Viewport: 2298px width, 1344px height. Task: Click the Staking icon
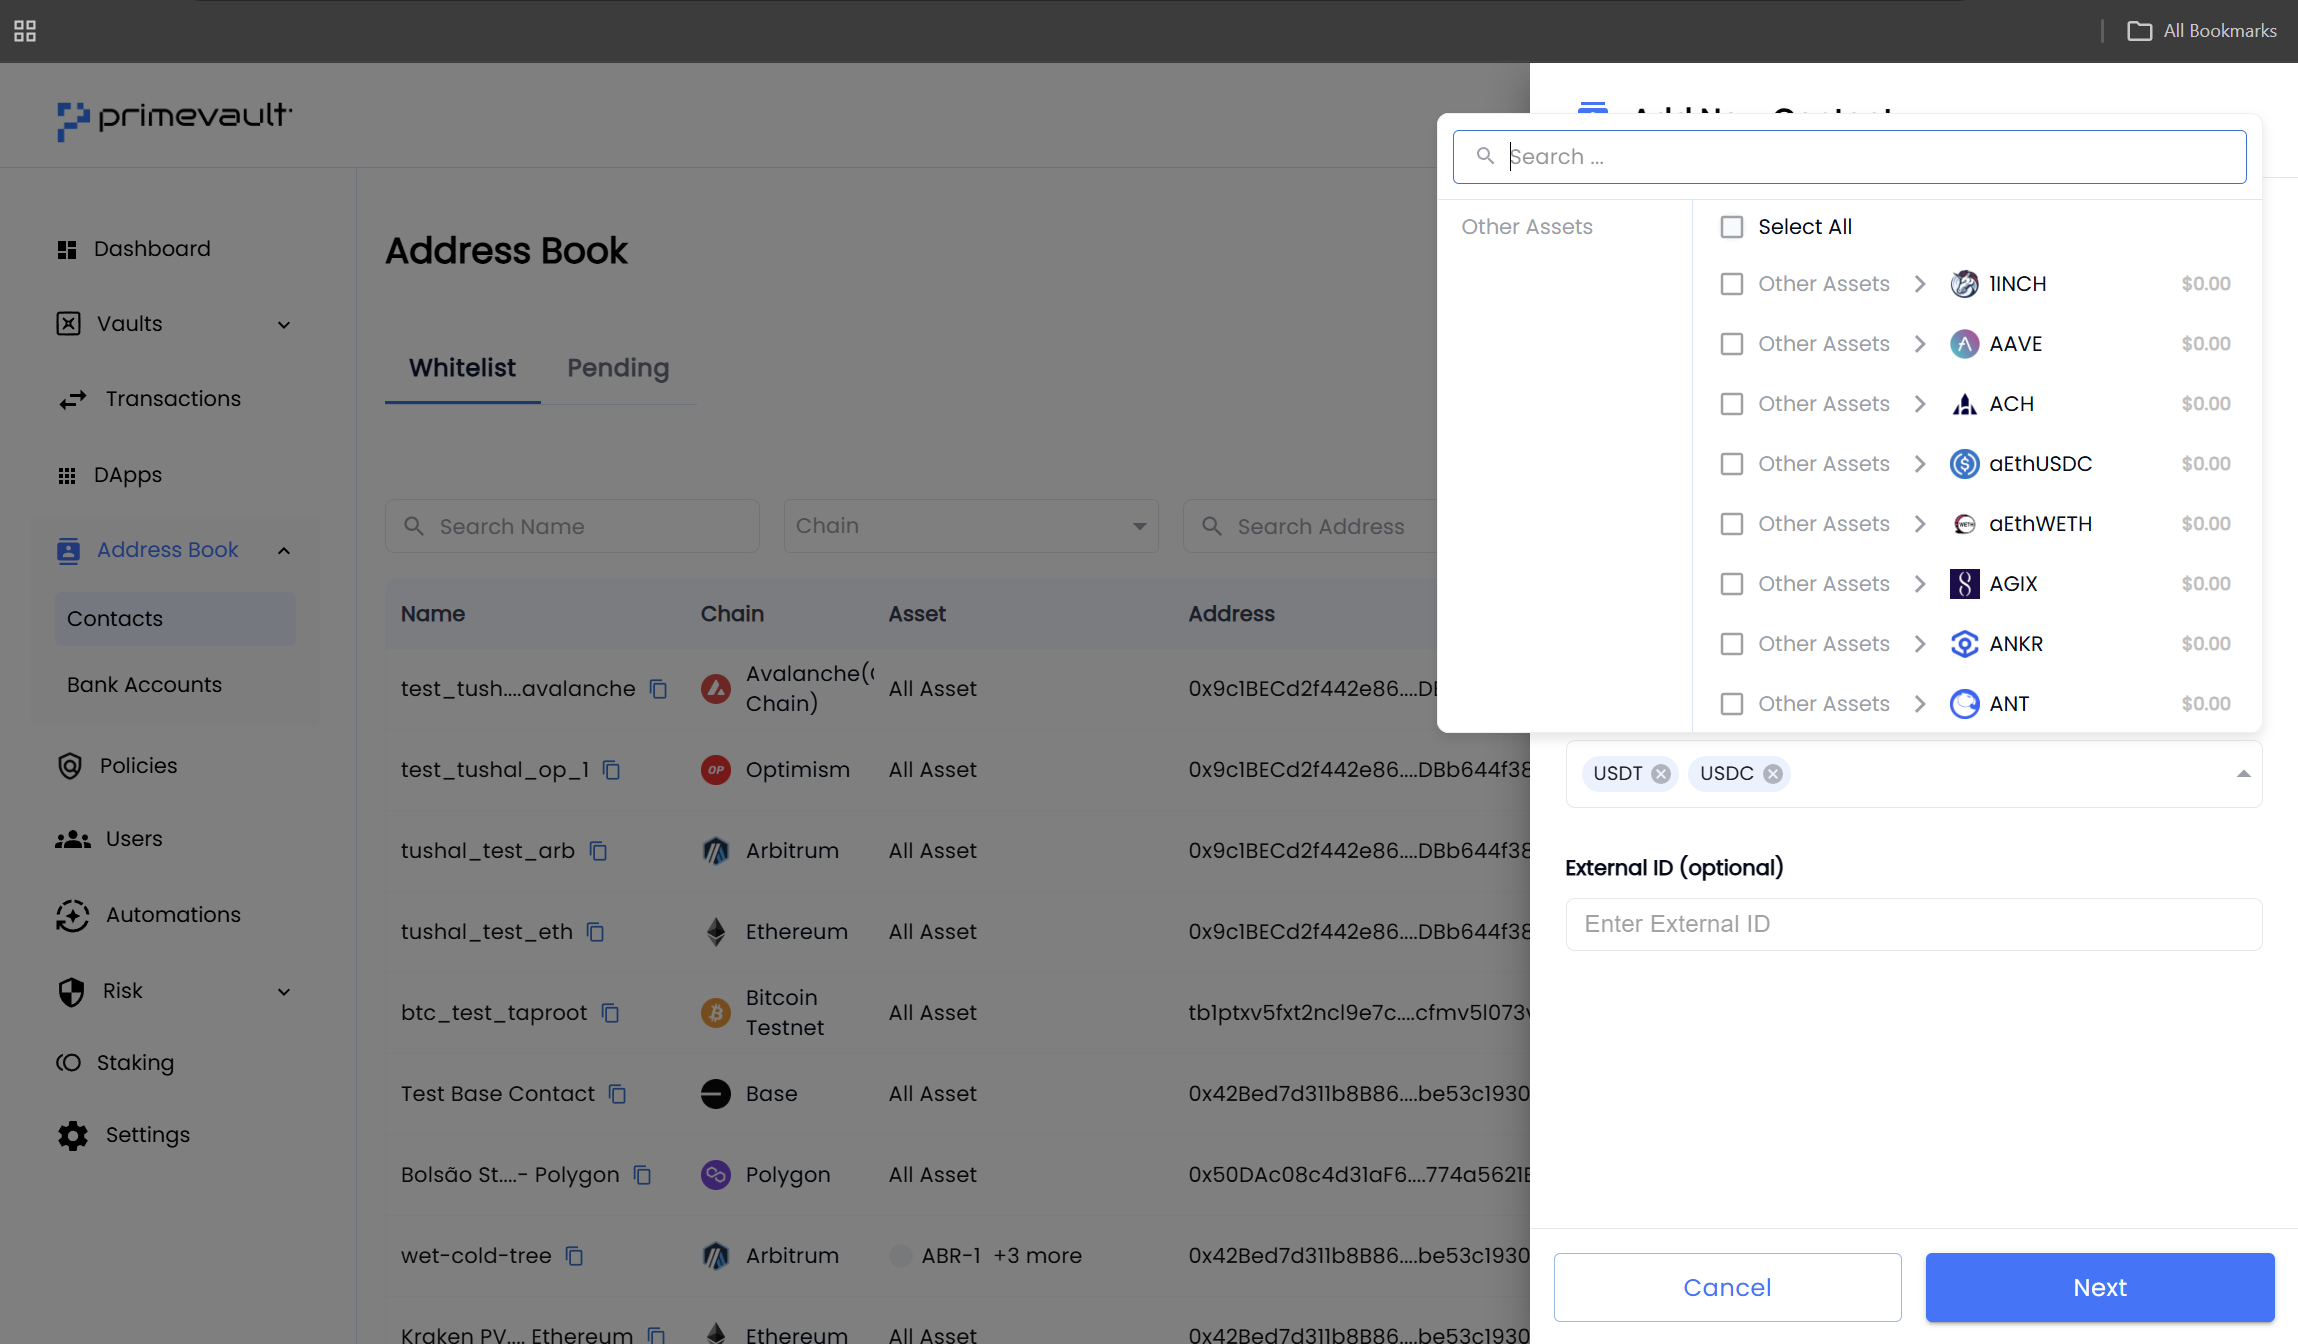click(x=69, y=1062)
